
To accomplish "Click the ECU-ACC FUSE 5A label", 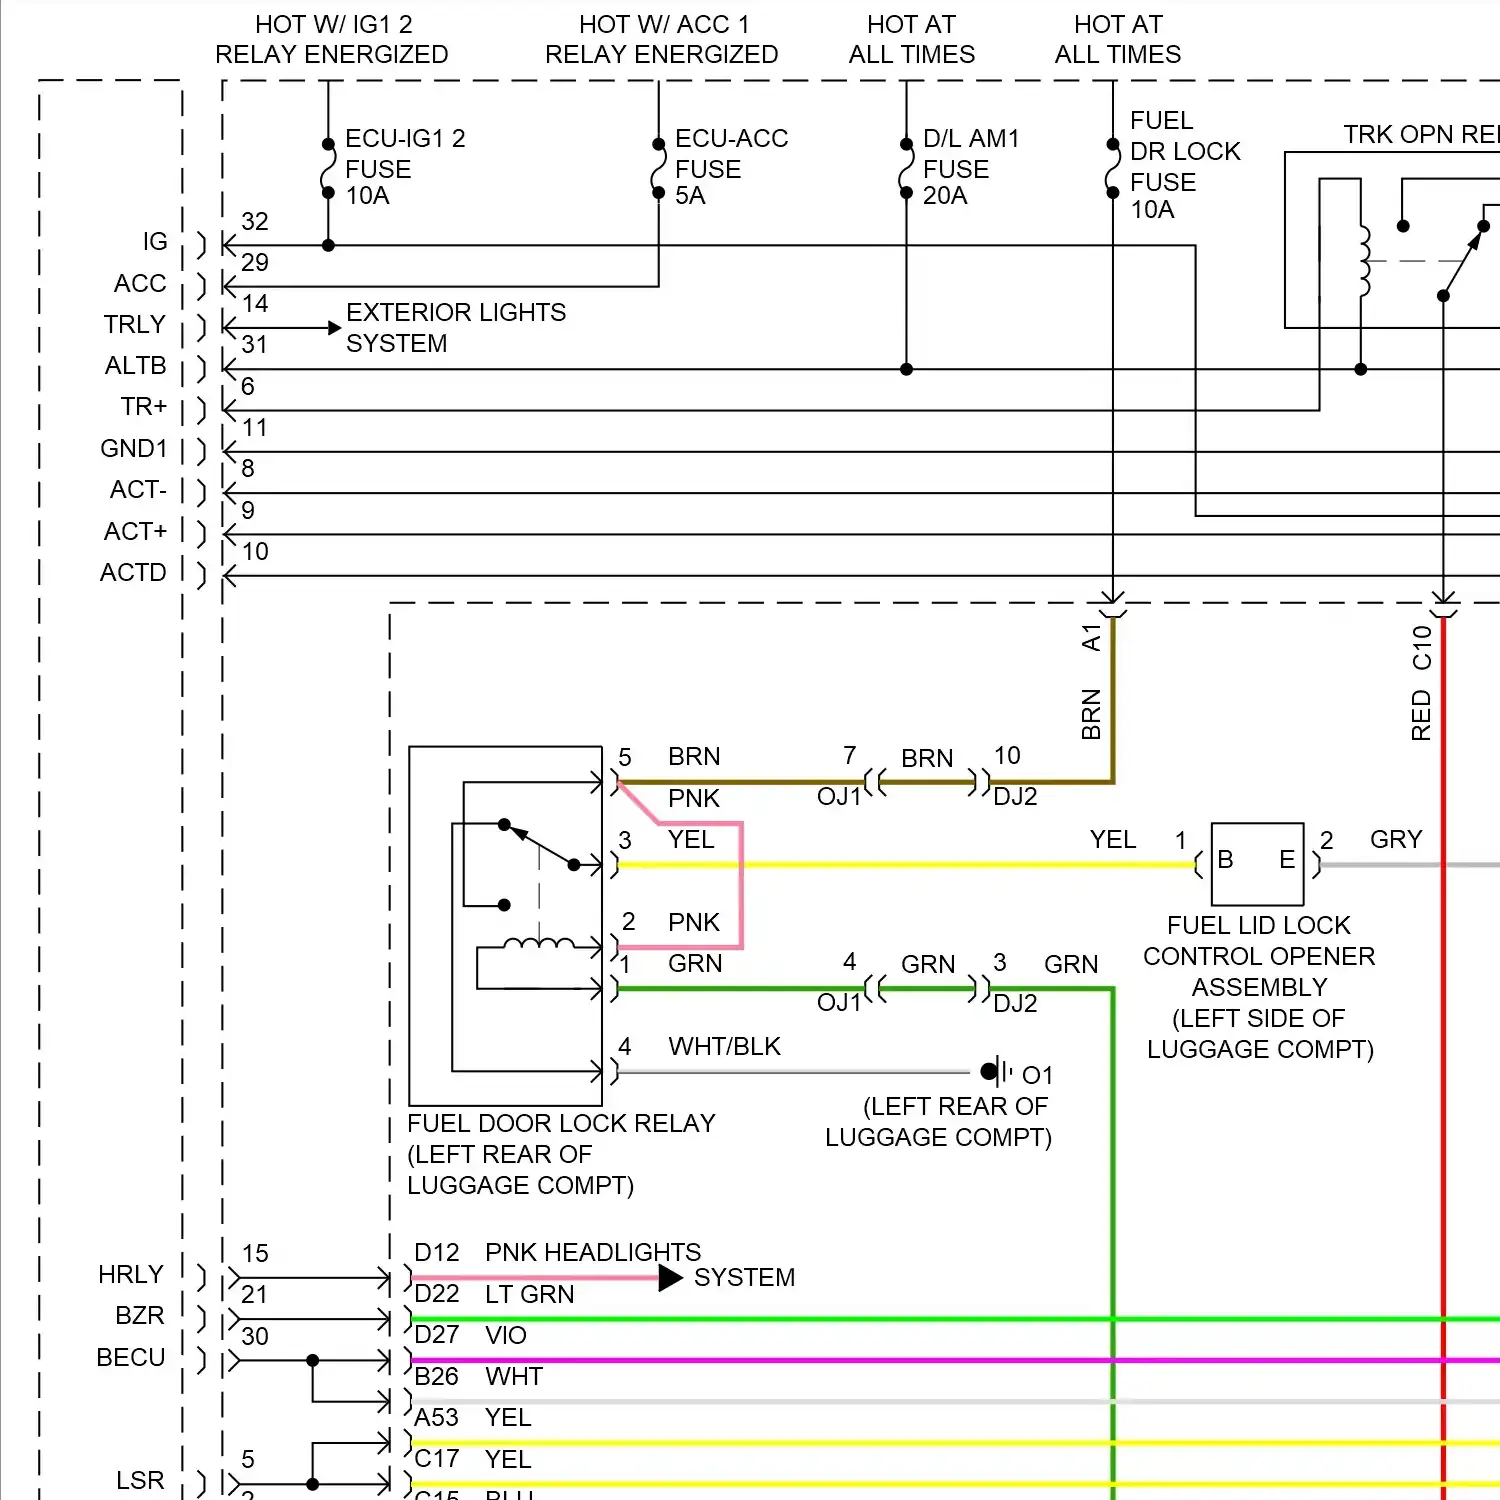I will [731, 167].
